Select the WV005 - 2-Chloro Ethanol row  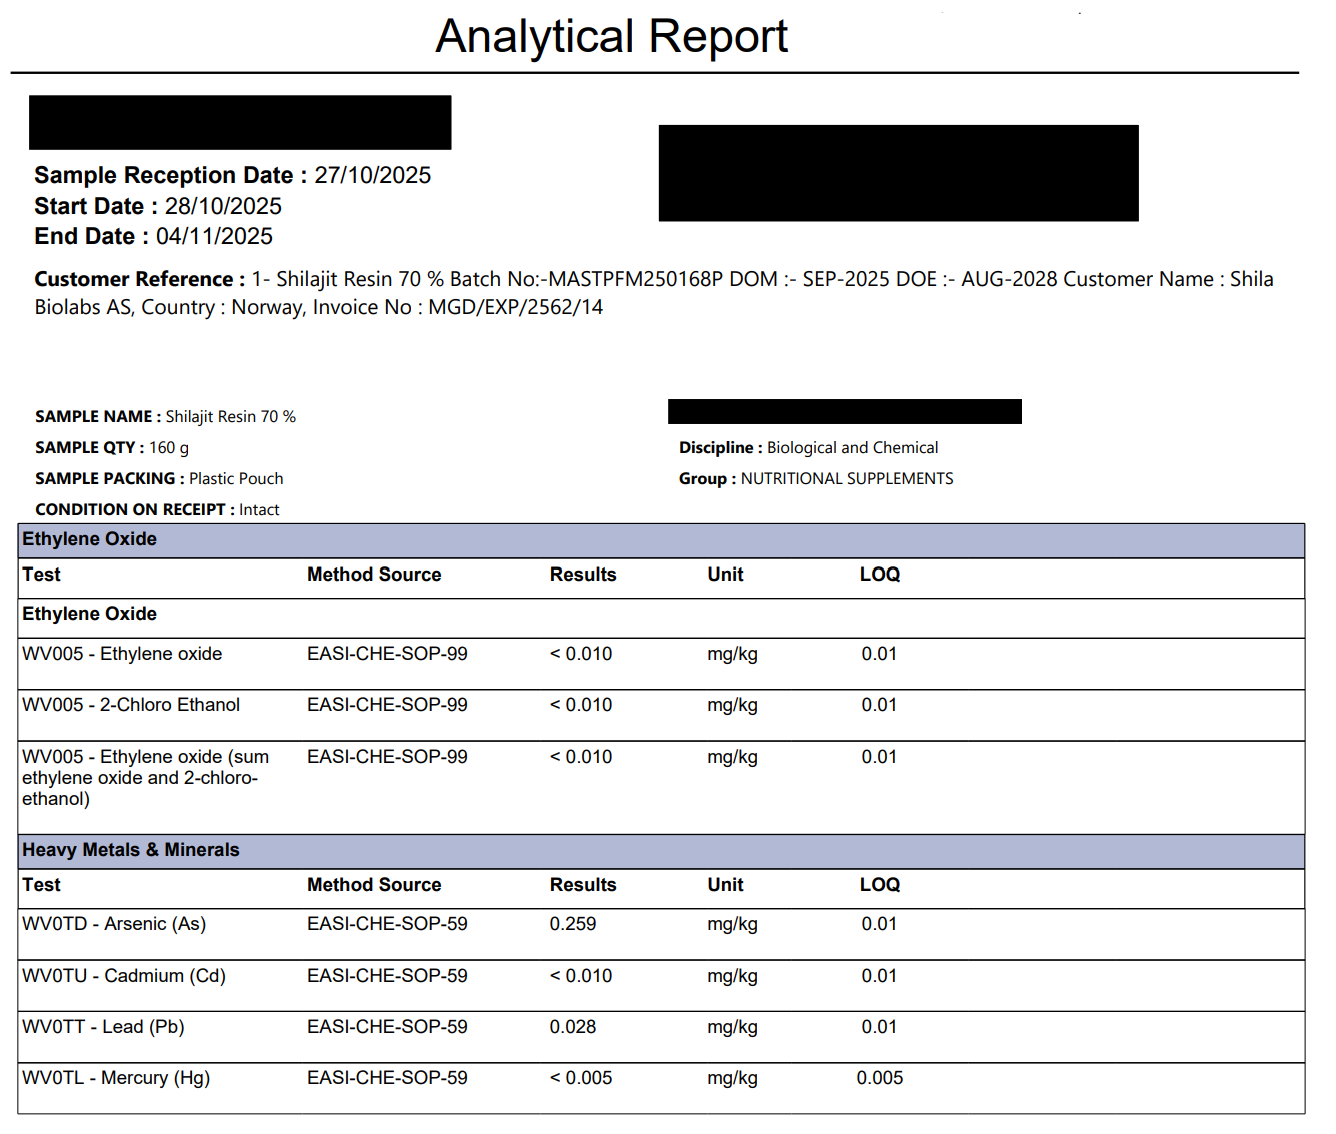pyautogui.click(x=131, y=705)
